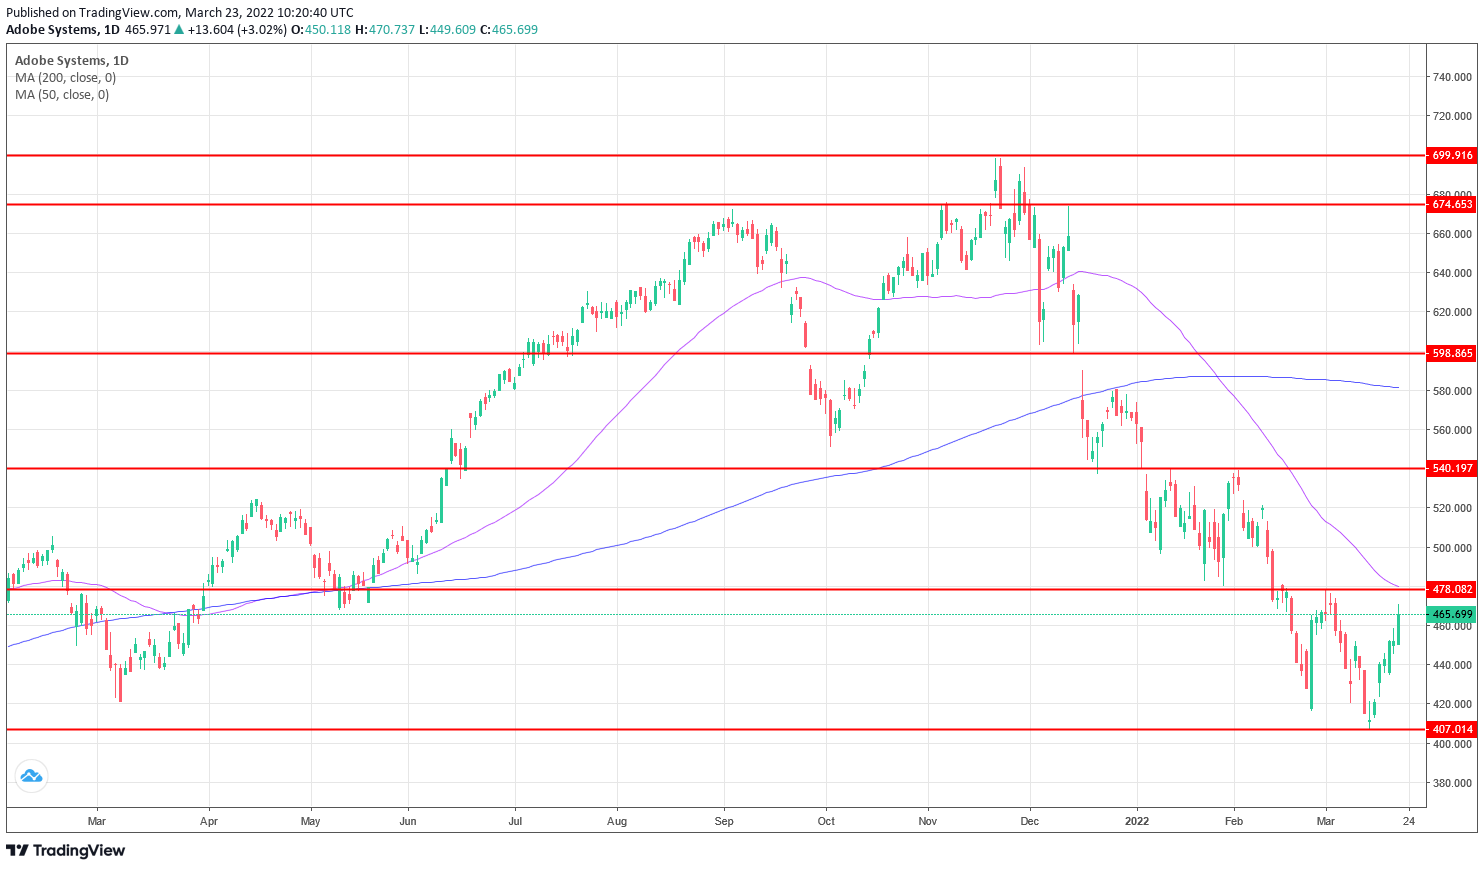Click the 620.000 price axis value
Screen dimensions: 1484x869
(1452, 312)
